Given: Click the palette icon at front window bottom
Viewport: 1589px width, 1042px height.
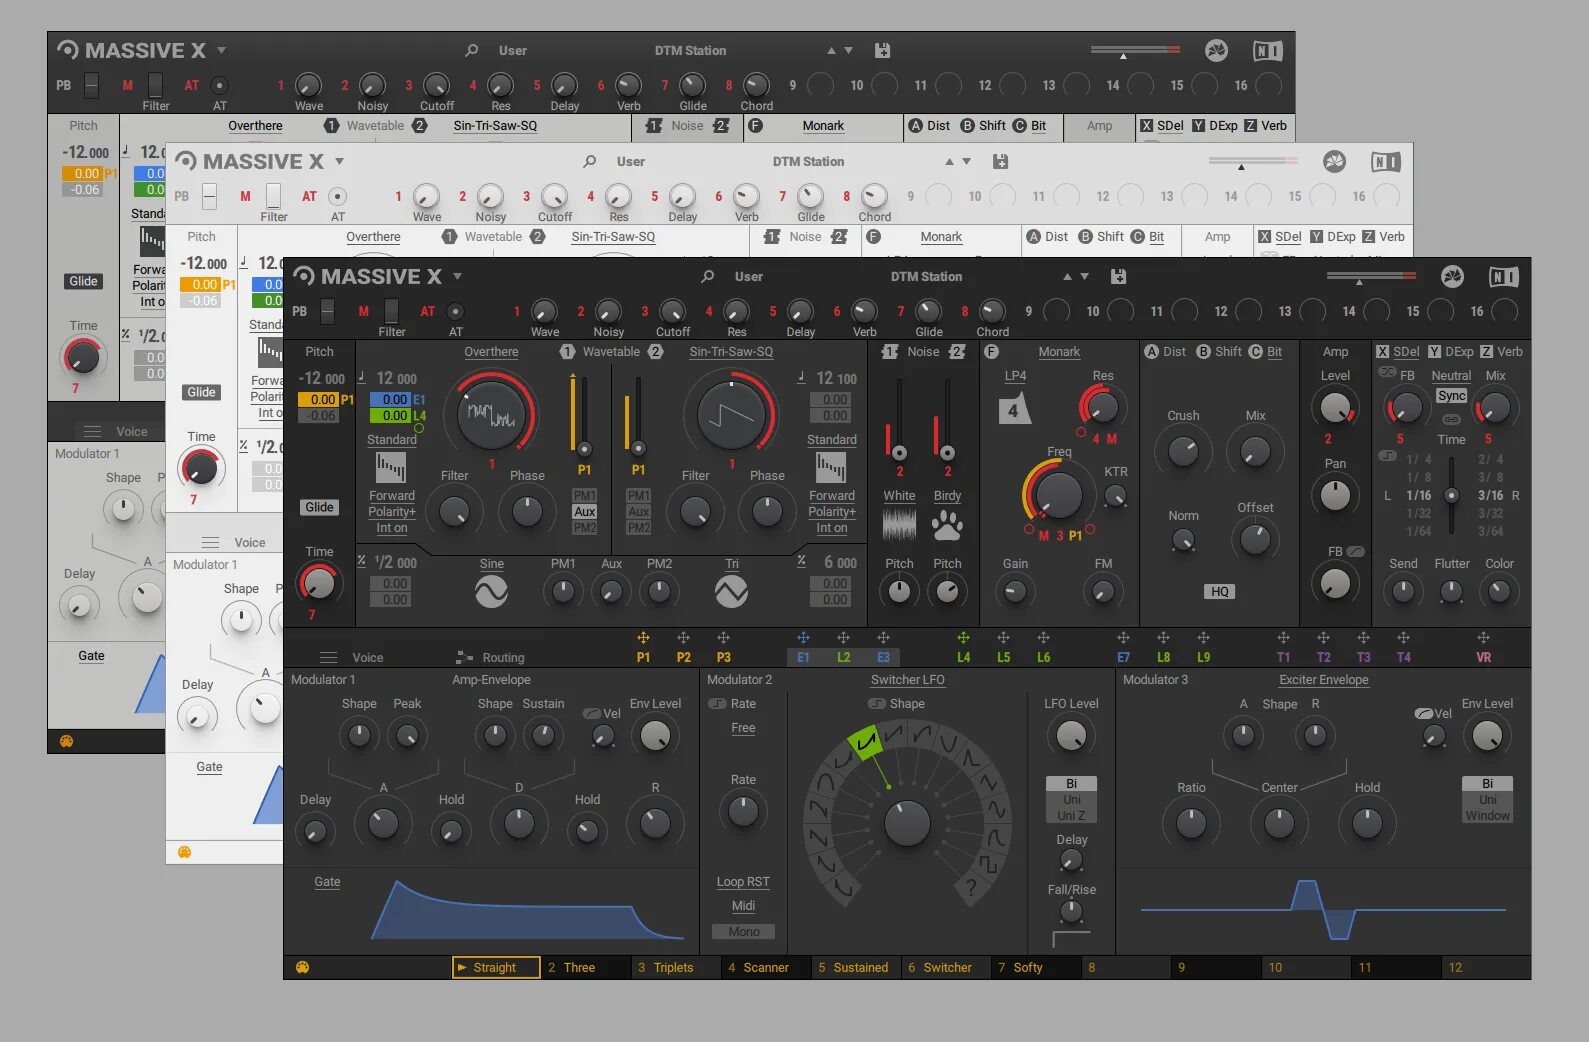Looking at the screenshot, I should pos(302,967).
